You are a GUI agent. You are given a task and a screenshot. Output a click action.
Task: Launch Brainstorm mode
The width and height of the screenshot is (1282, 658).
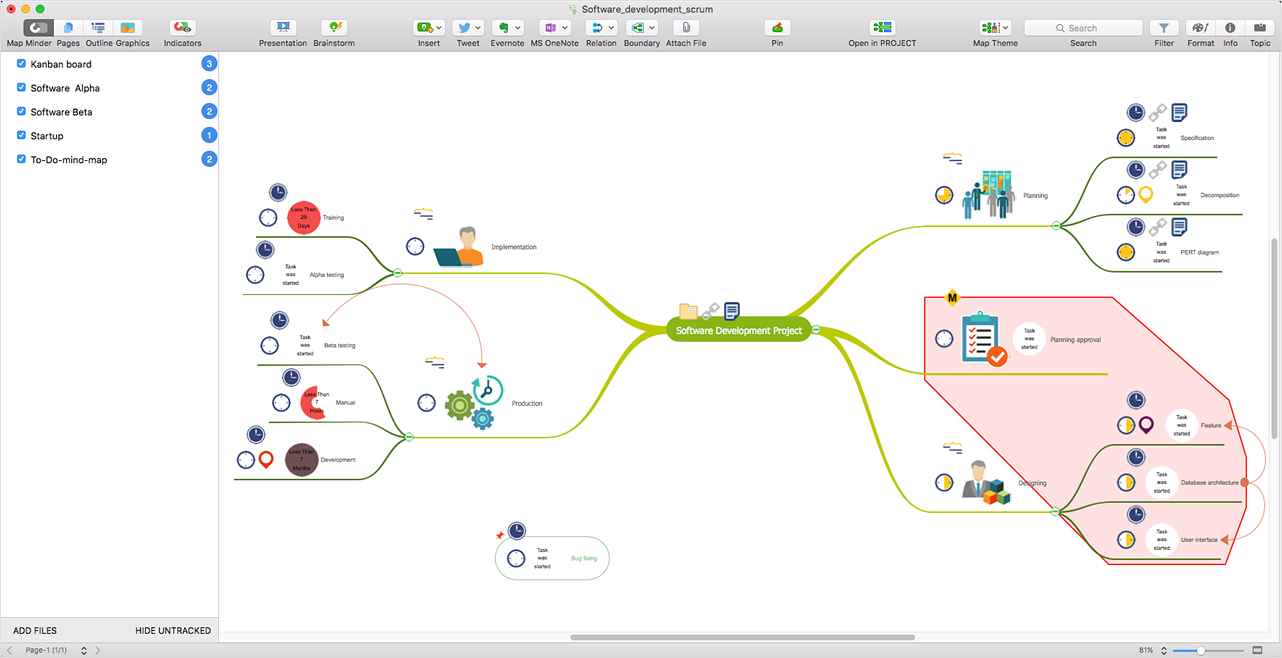(334, 28)
